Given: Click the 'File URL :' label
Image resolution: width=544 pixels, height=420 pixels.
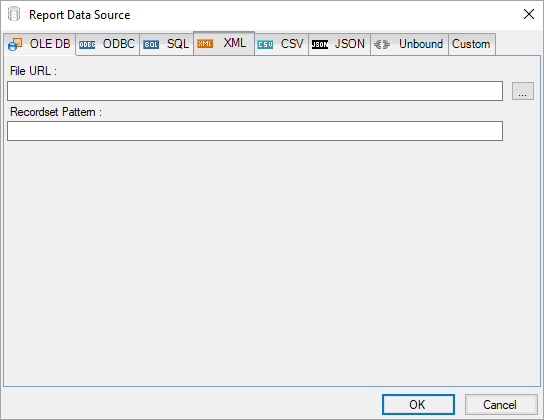Looking at the screenshot, I should click(33, 71).
